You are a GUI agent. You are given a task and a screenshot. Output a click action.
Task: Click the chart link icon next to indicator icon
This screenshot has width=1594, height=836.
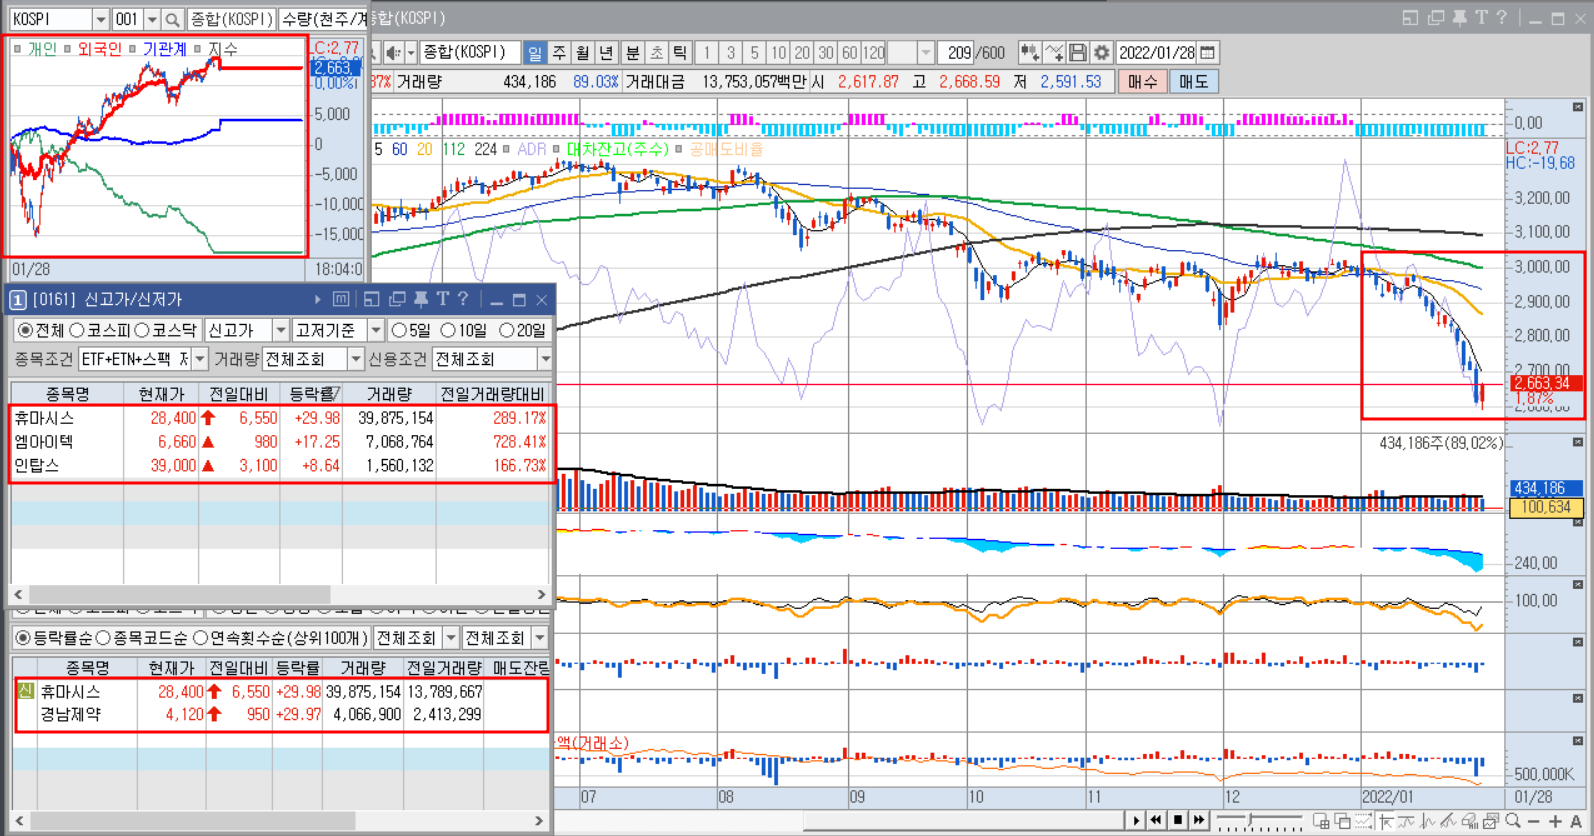click(x=1054, y=53)
